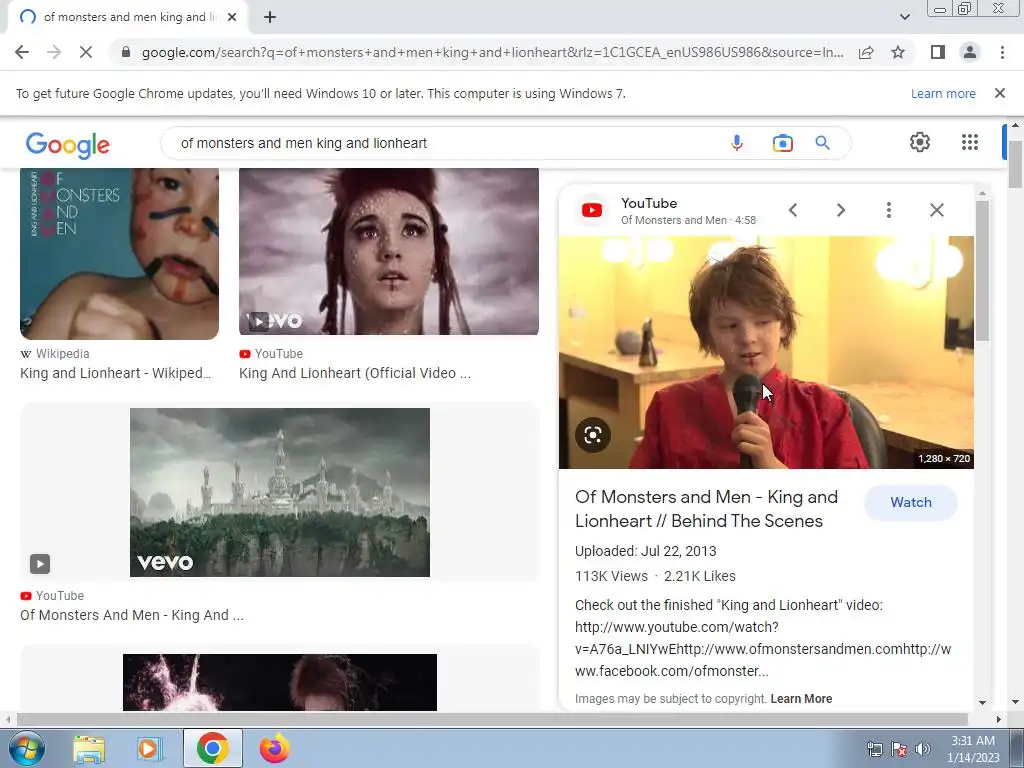Open 'Behind The Scenes' video title
Image resolution: width=1024 pixels, height=768 pixels.
point(706,509)
